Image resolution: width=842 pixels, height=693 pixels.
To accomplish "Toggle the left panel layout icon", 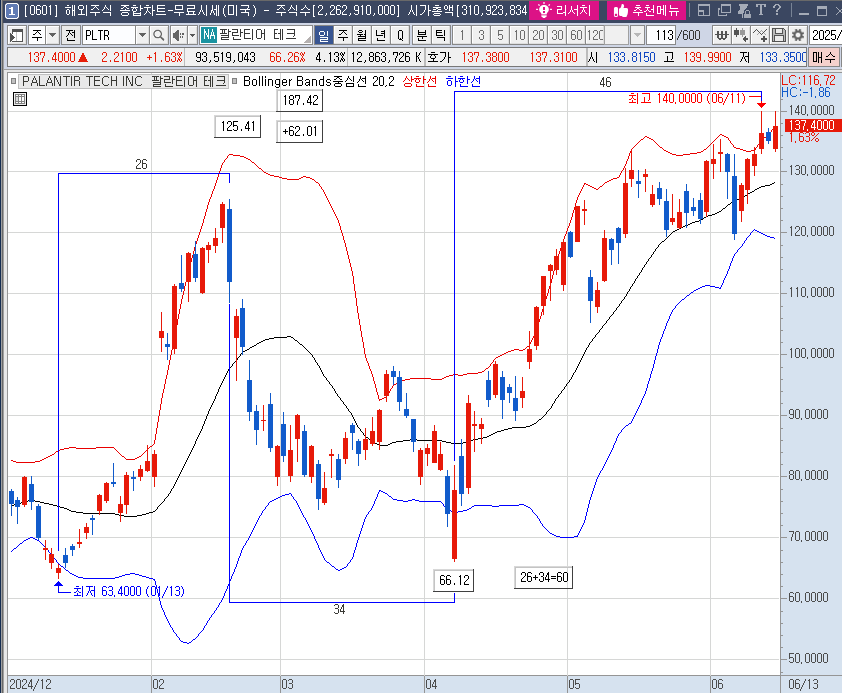I will click(17, 36).
